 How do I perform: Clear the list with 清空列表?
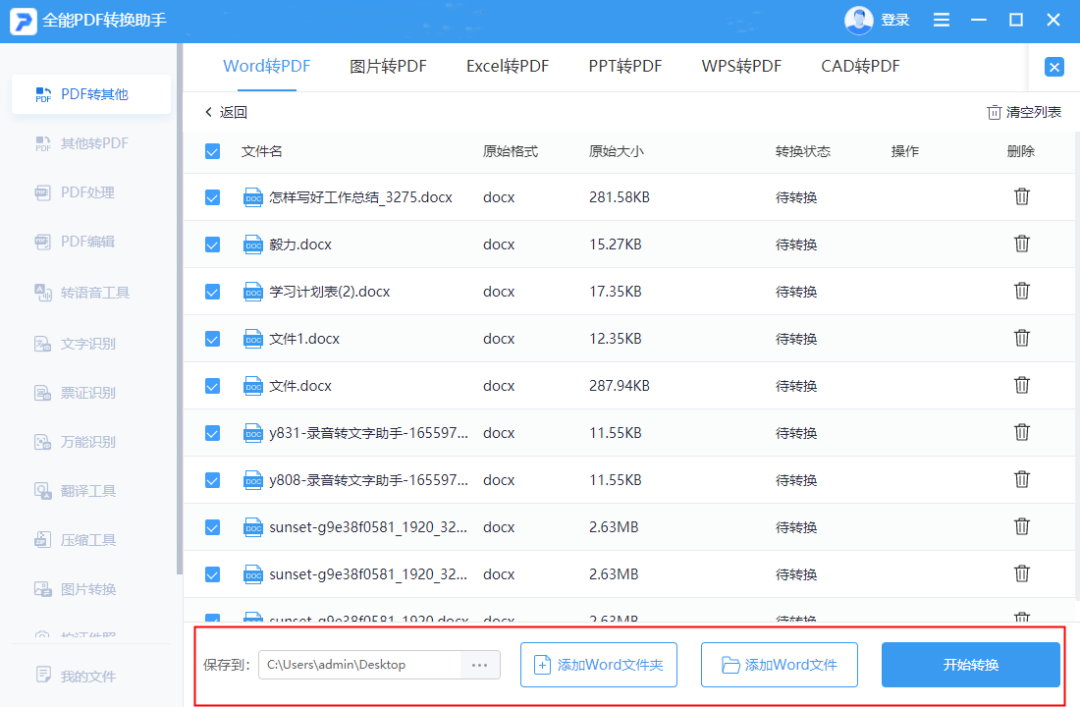pos(1024,112)
